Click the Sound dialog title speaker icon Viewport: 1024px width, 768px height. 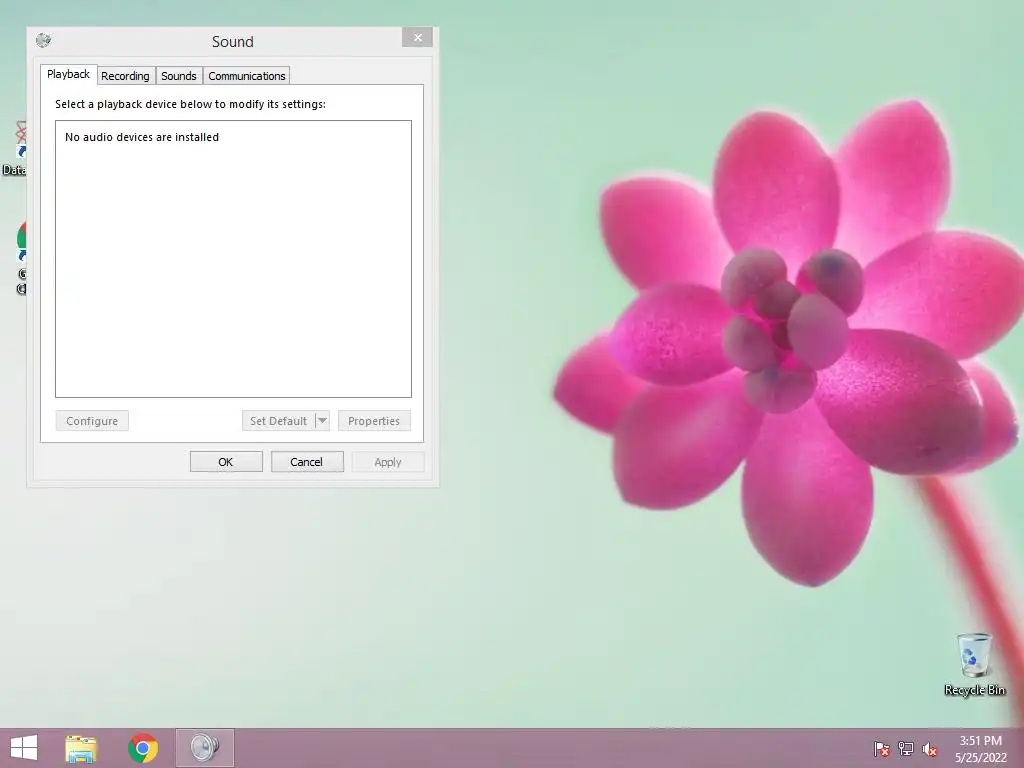[44, 40]
